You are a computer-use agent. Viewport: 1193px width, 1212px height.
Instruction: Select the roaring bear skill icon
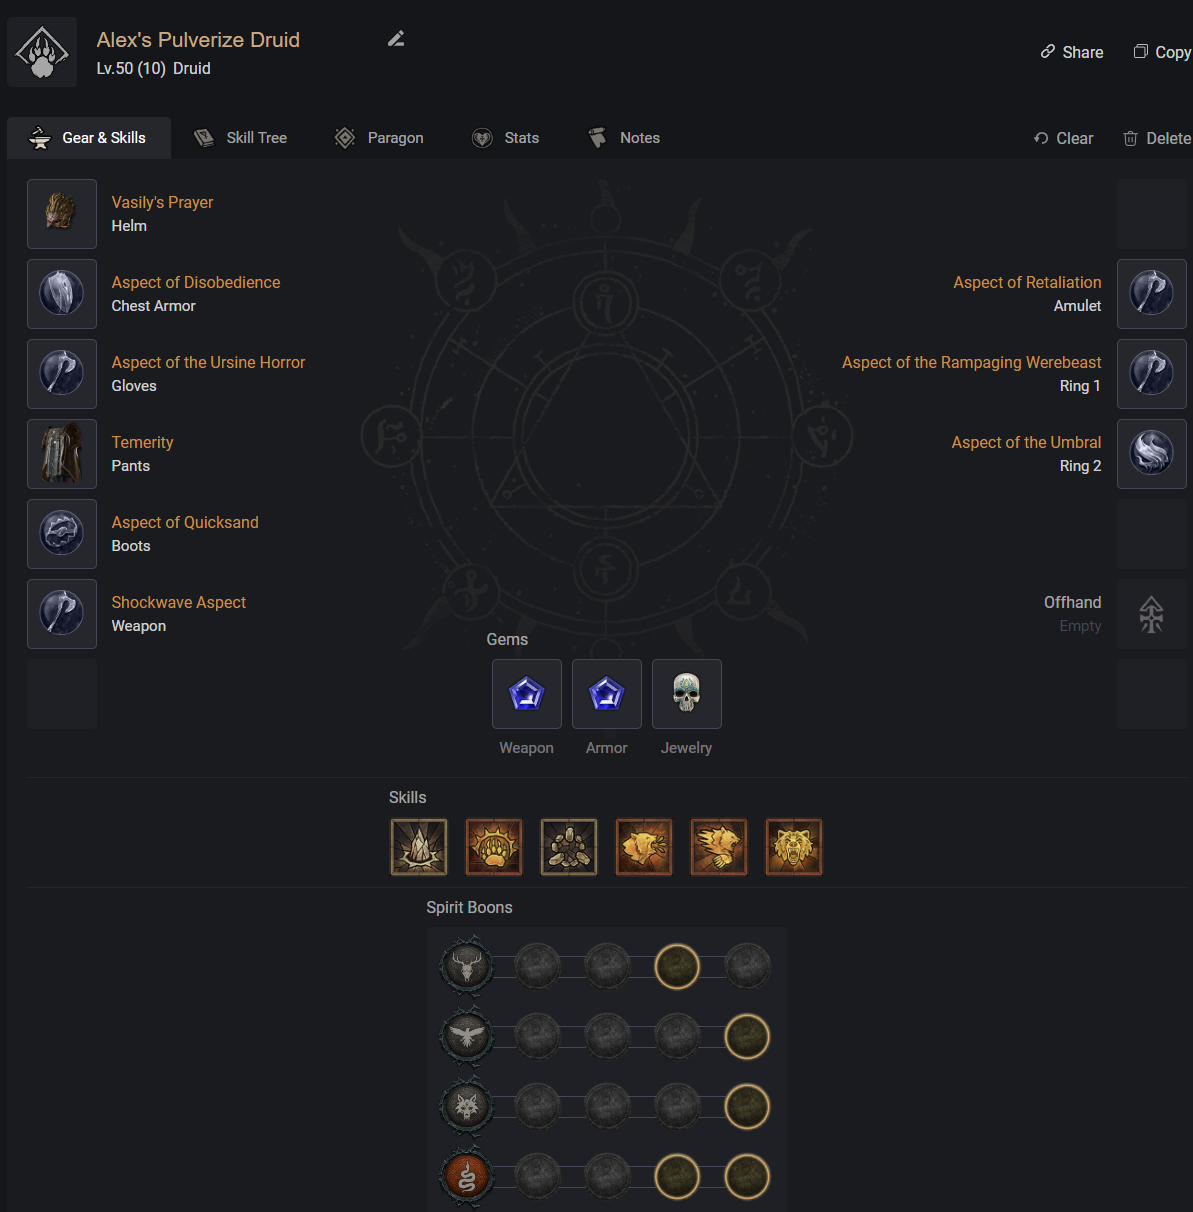coord(794,847)
